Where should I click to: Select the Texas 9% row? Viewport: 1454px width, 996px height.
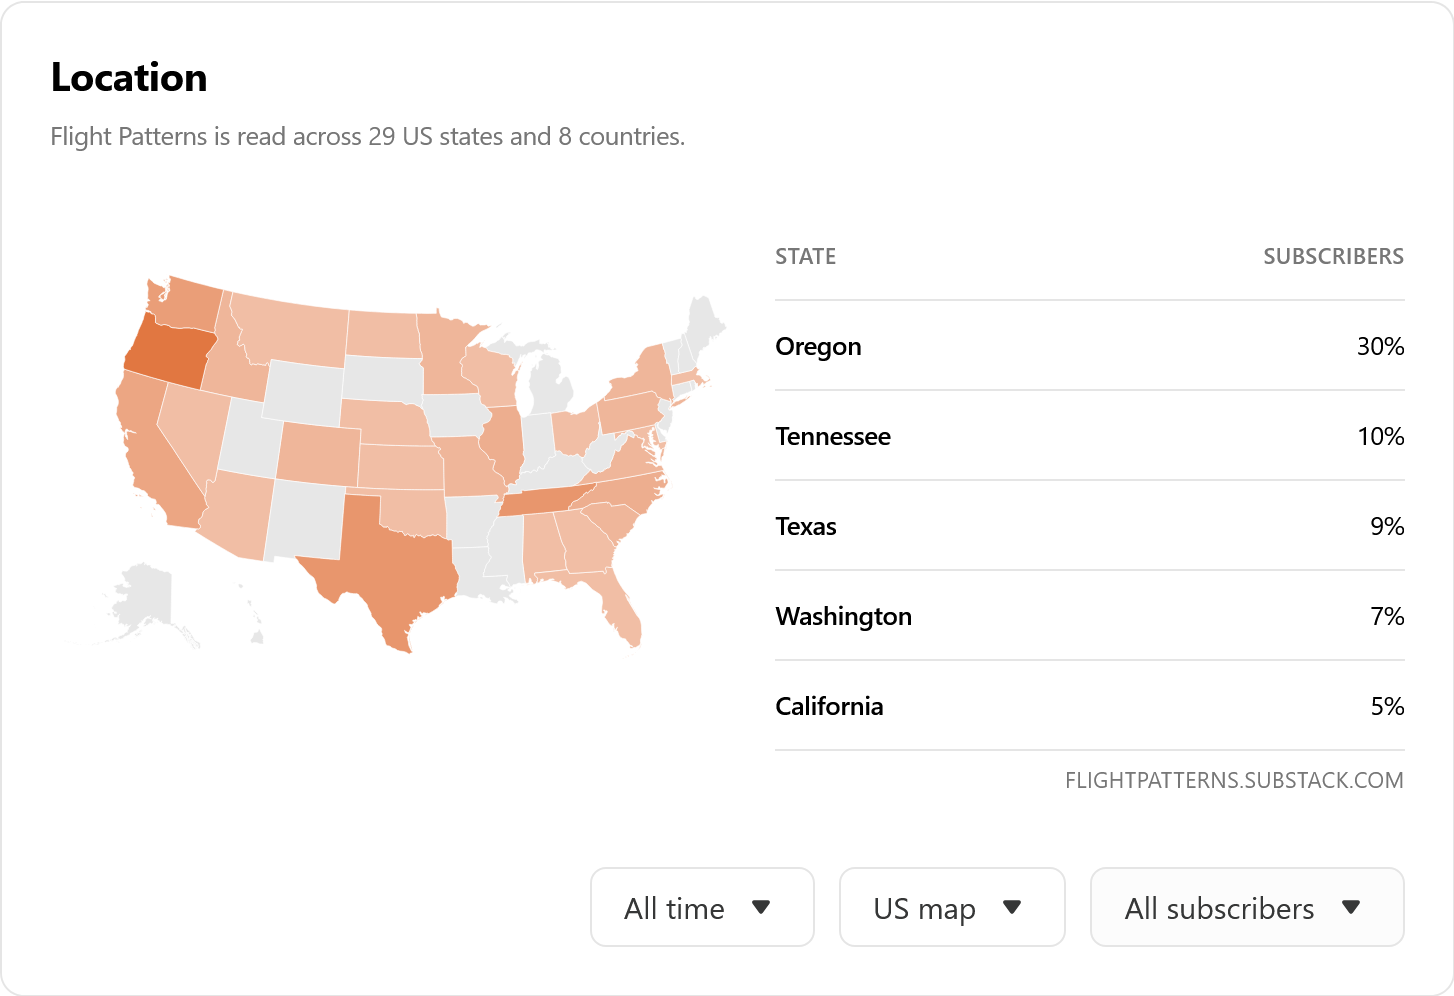(x=1089, y=526)
